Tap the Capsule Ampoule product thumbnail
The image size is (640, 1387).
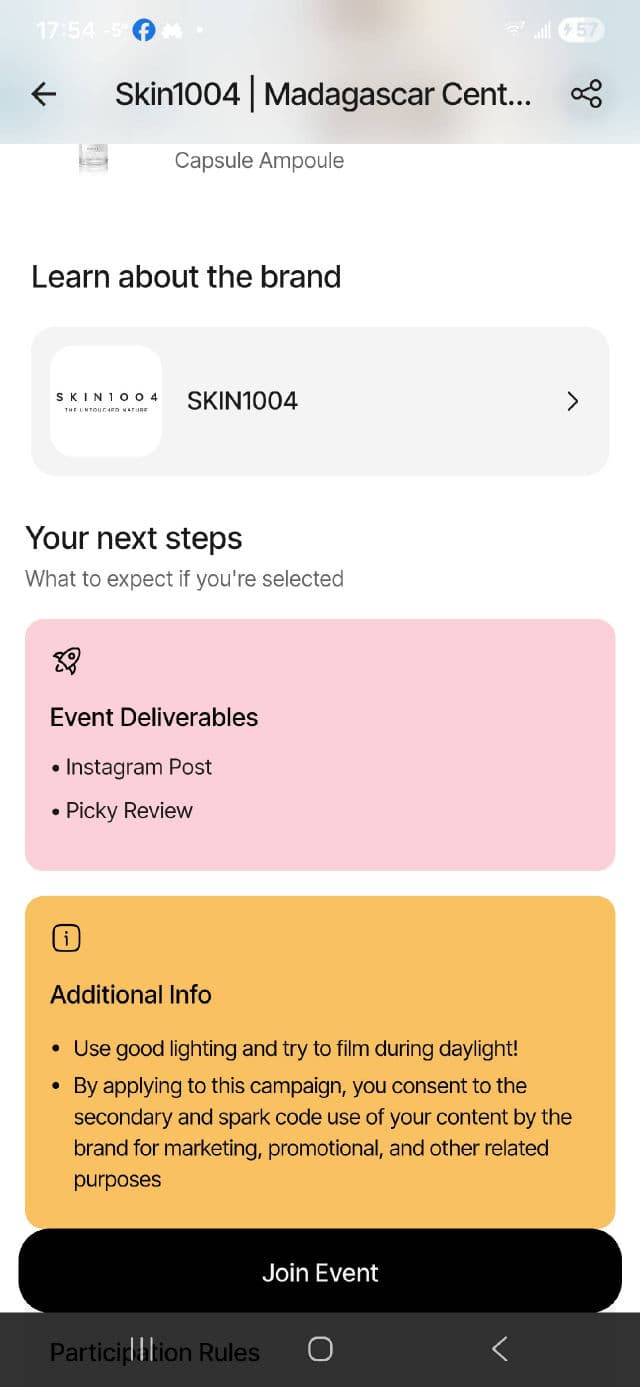[93, 159]
